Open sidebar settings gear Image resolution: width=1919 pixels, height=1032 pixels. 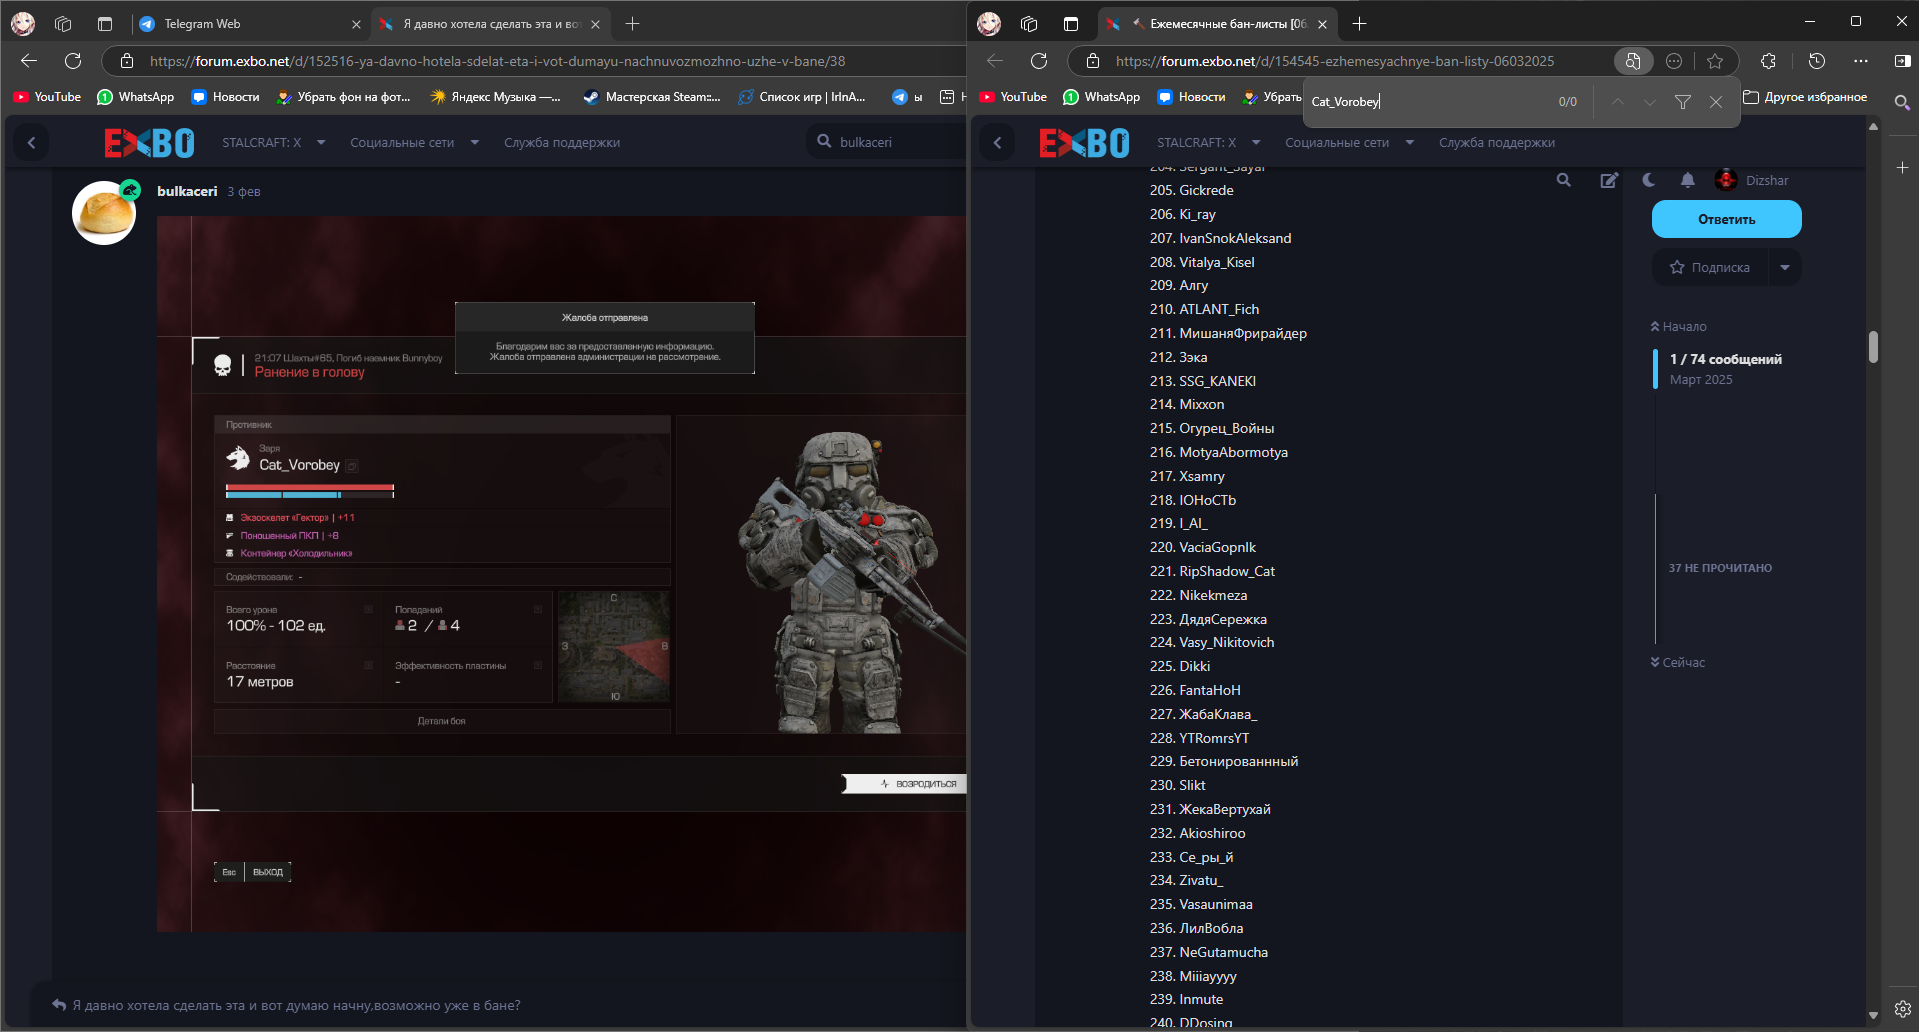pyautogui.click(x=1902, y=1009)
